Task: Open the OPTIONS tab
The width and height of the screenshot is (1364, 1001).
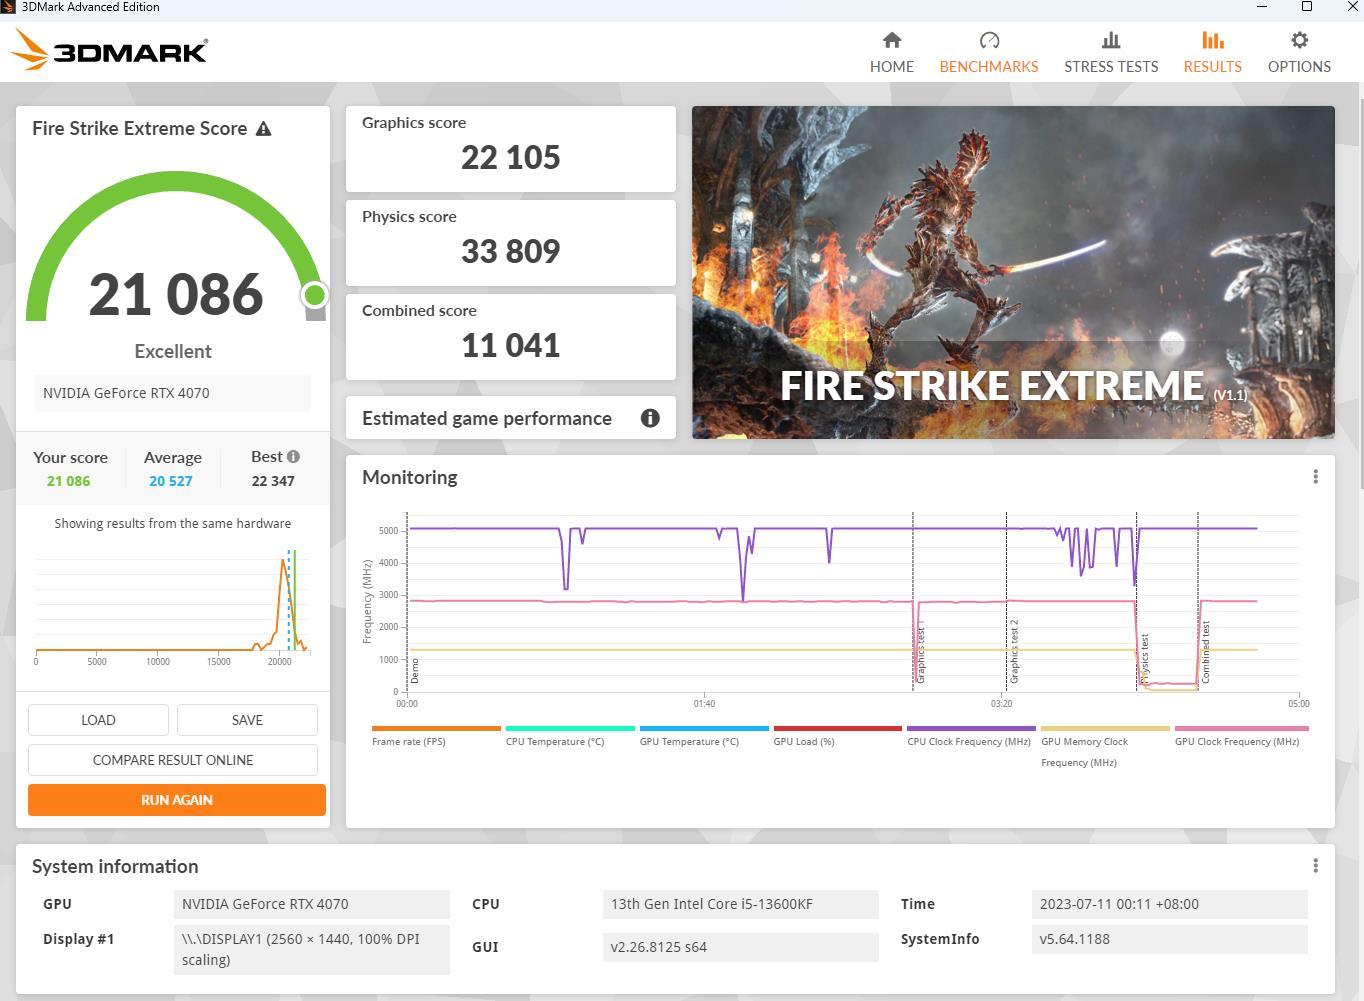Action: point(1299,53)
